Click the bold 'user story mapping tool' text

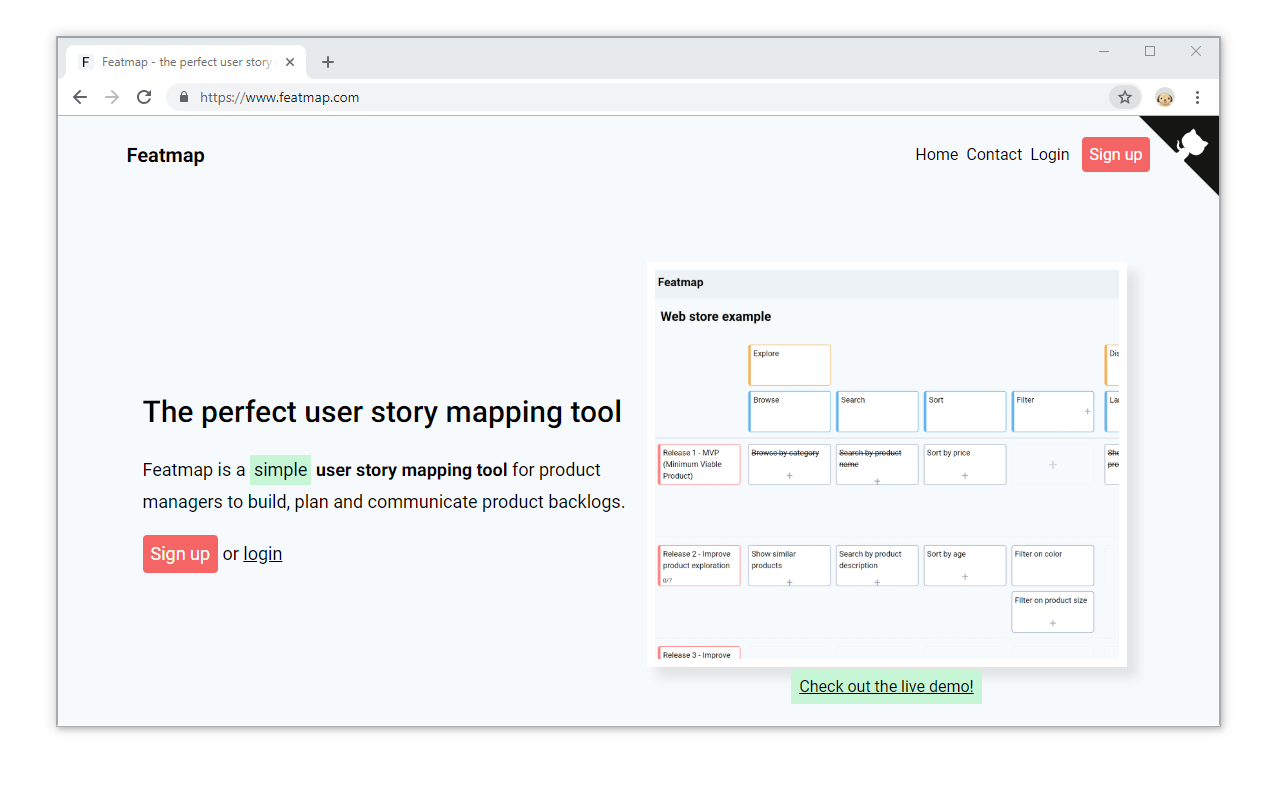411,470
